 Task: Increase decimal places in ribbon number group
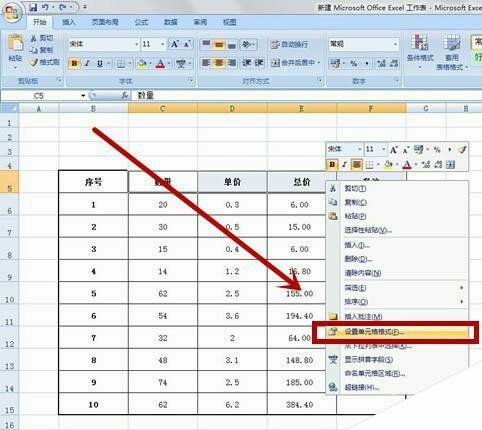pyautogui.click(x=381, y=63)
